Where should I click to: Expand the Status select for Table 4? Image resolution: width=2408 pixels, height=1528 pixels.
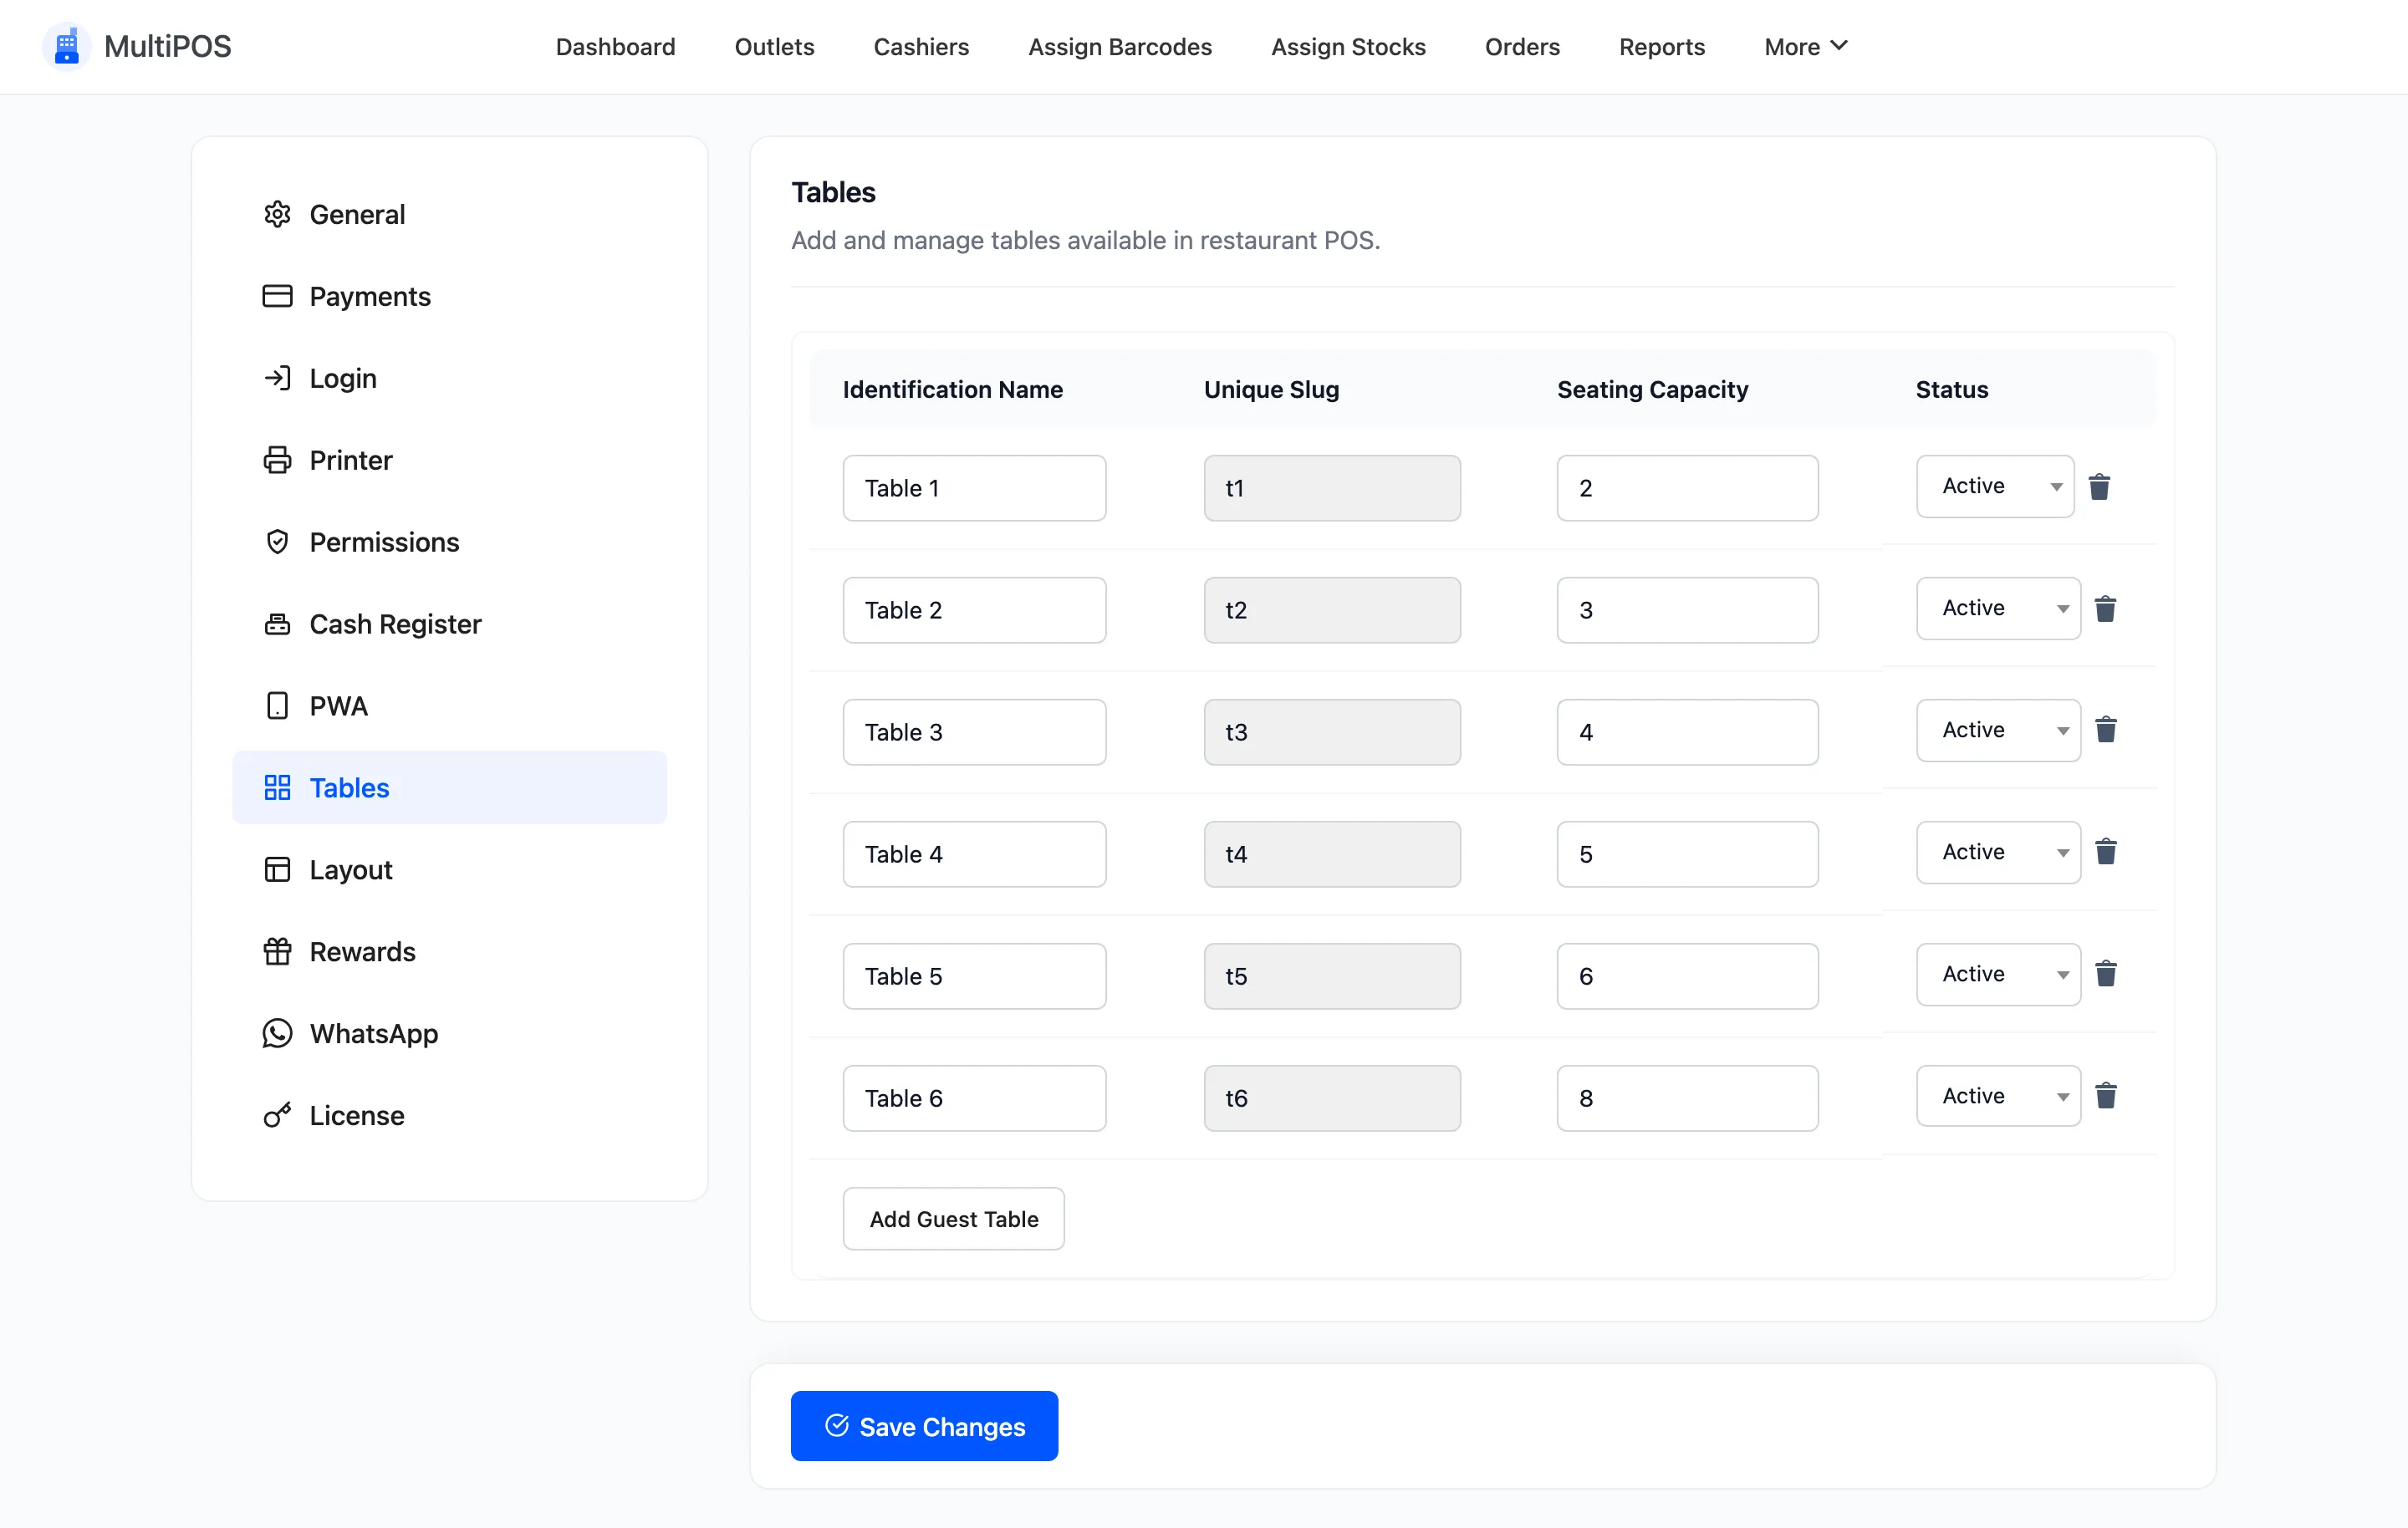pyautogui.click(x=1998, y=852)
